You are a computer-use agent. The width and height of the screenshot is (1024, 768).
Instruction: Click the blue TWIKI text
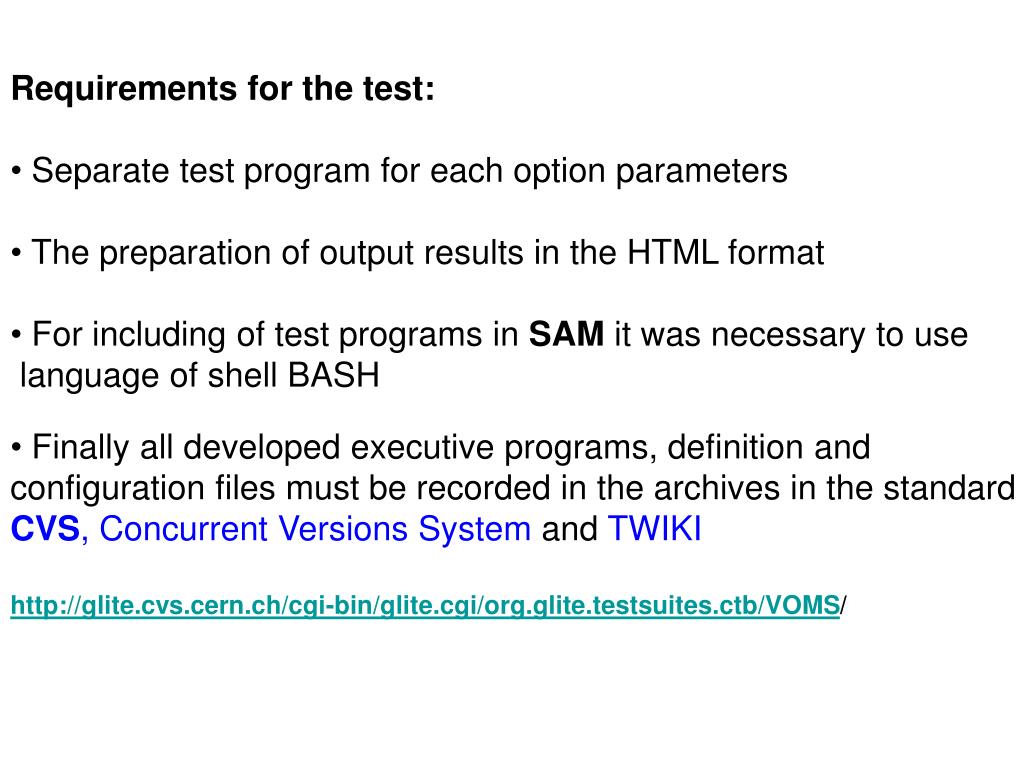[x=654, y=528]
